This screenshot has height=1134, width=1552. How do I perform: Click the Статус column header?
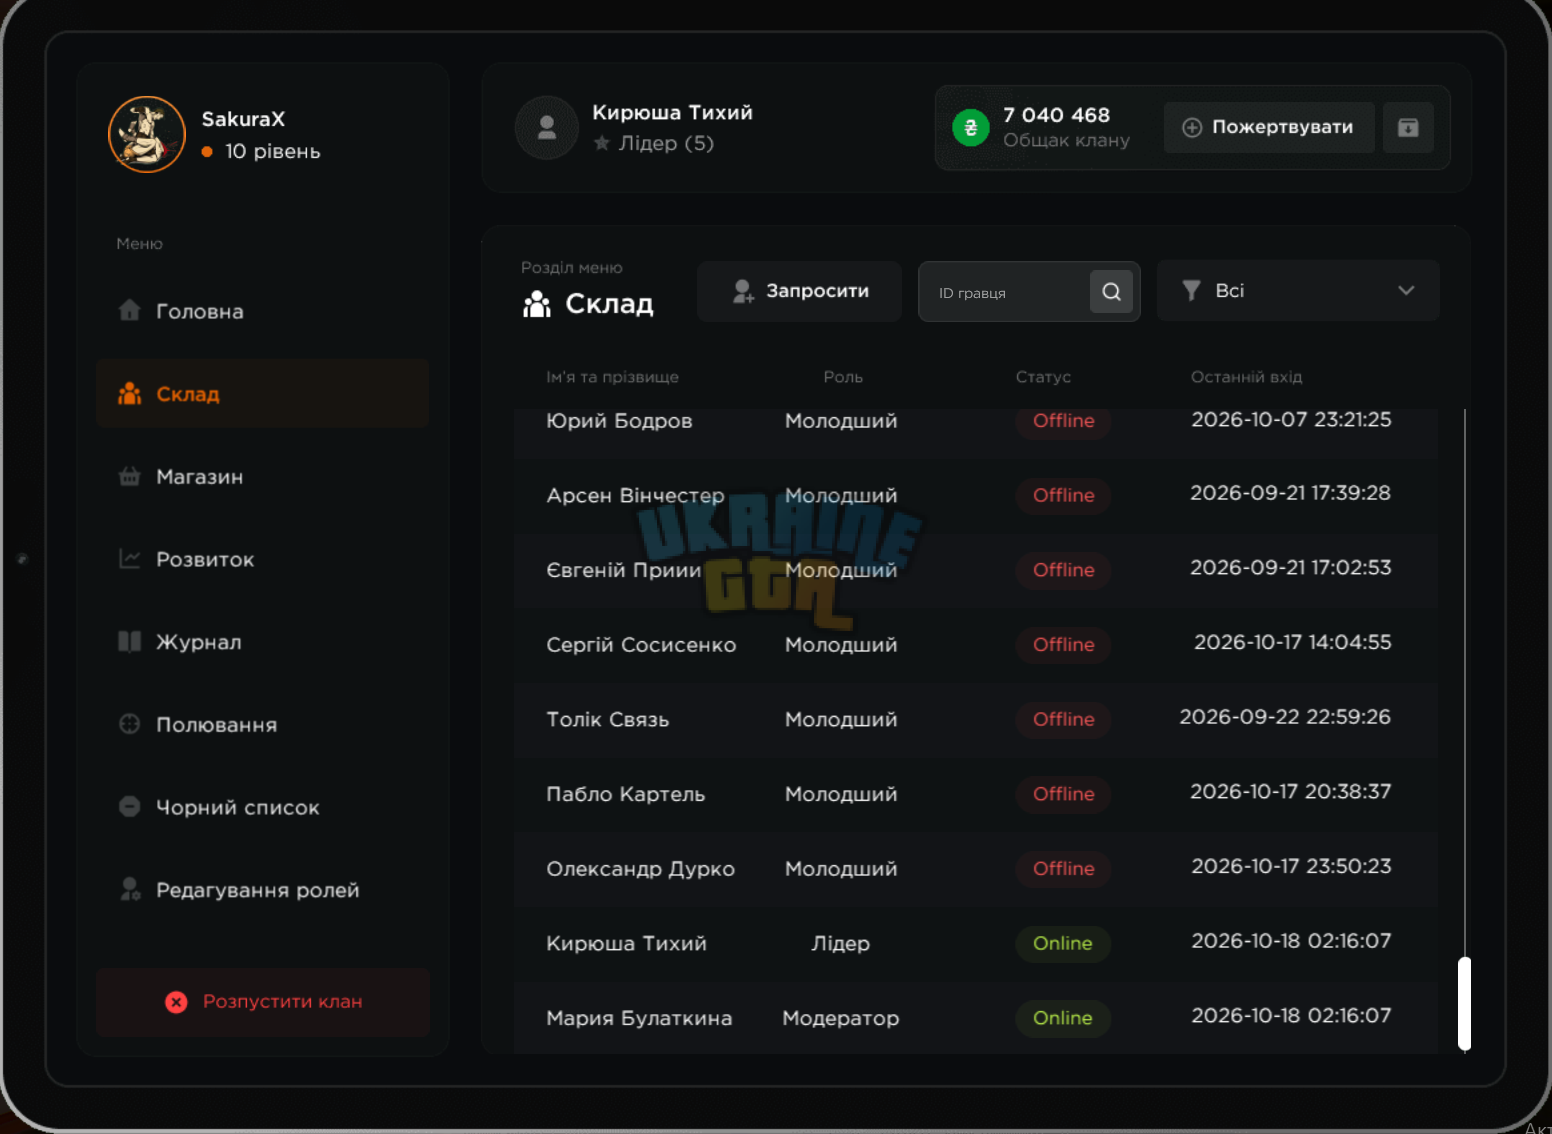1043,377
